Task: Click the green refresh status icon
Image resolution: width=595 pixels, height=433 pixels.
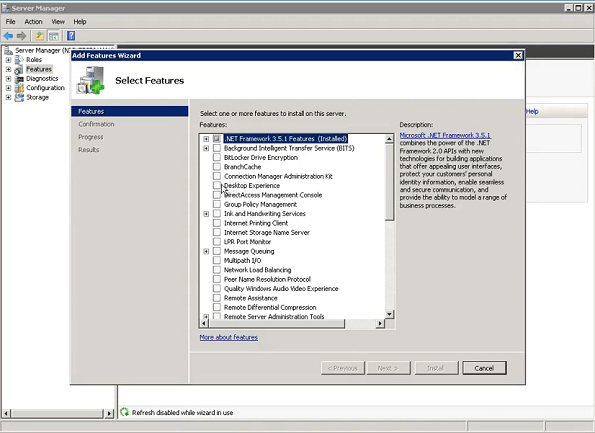Action: (x=124, y=412)
